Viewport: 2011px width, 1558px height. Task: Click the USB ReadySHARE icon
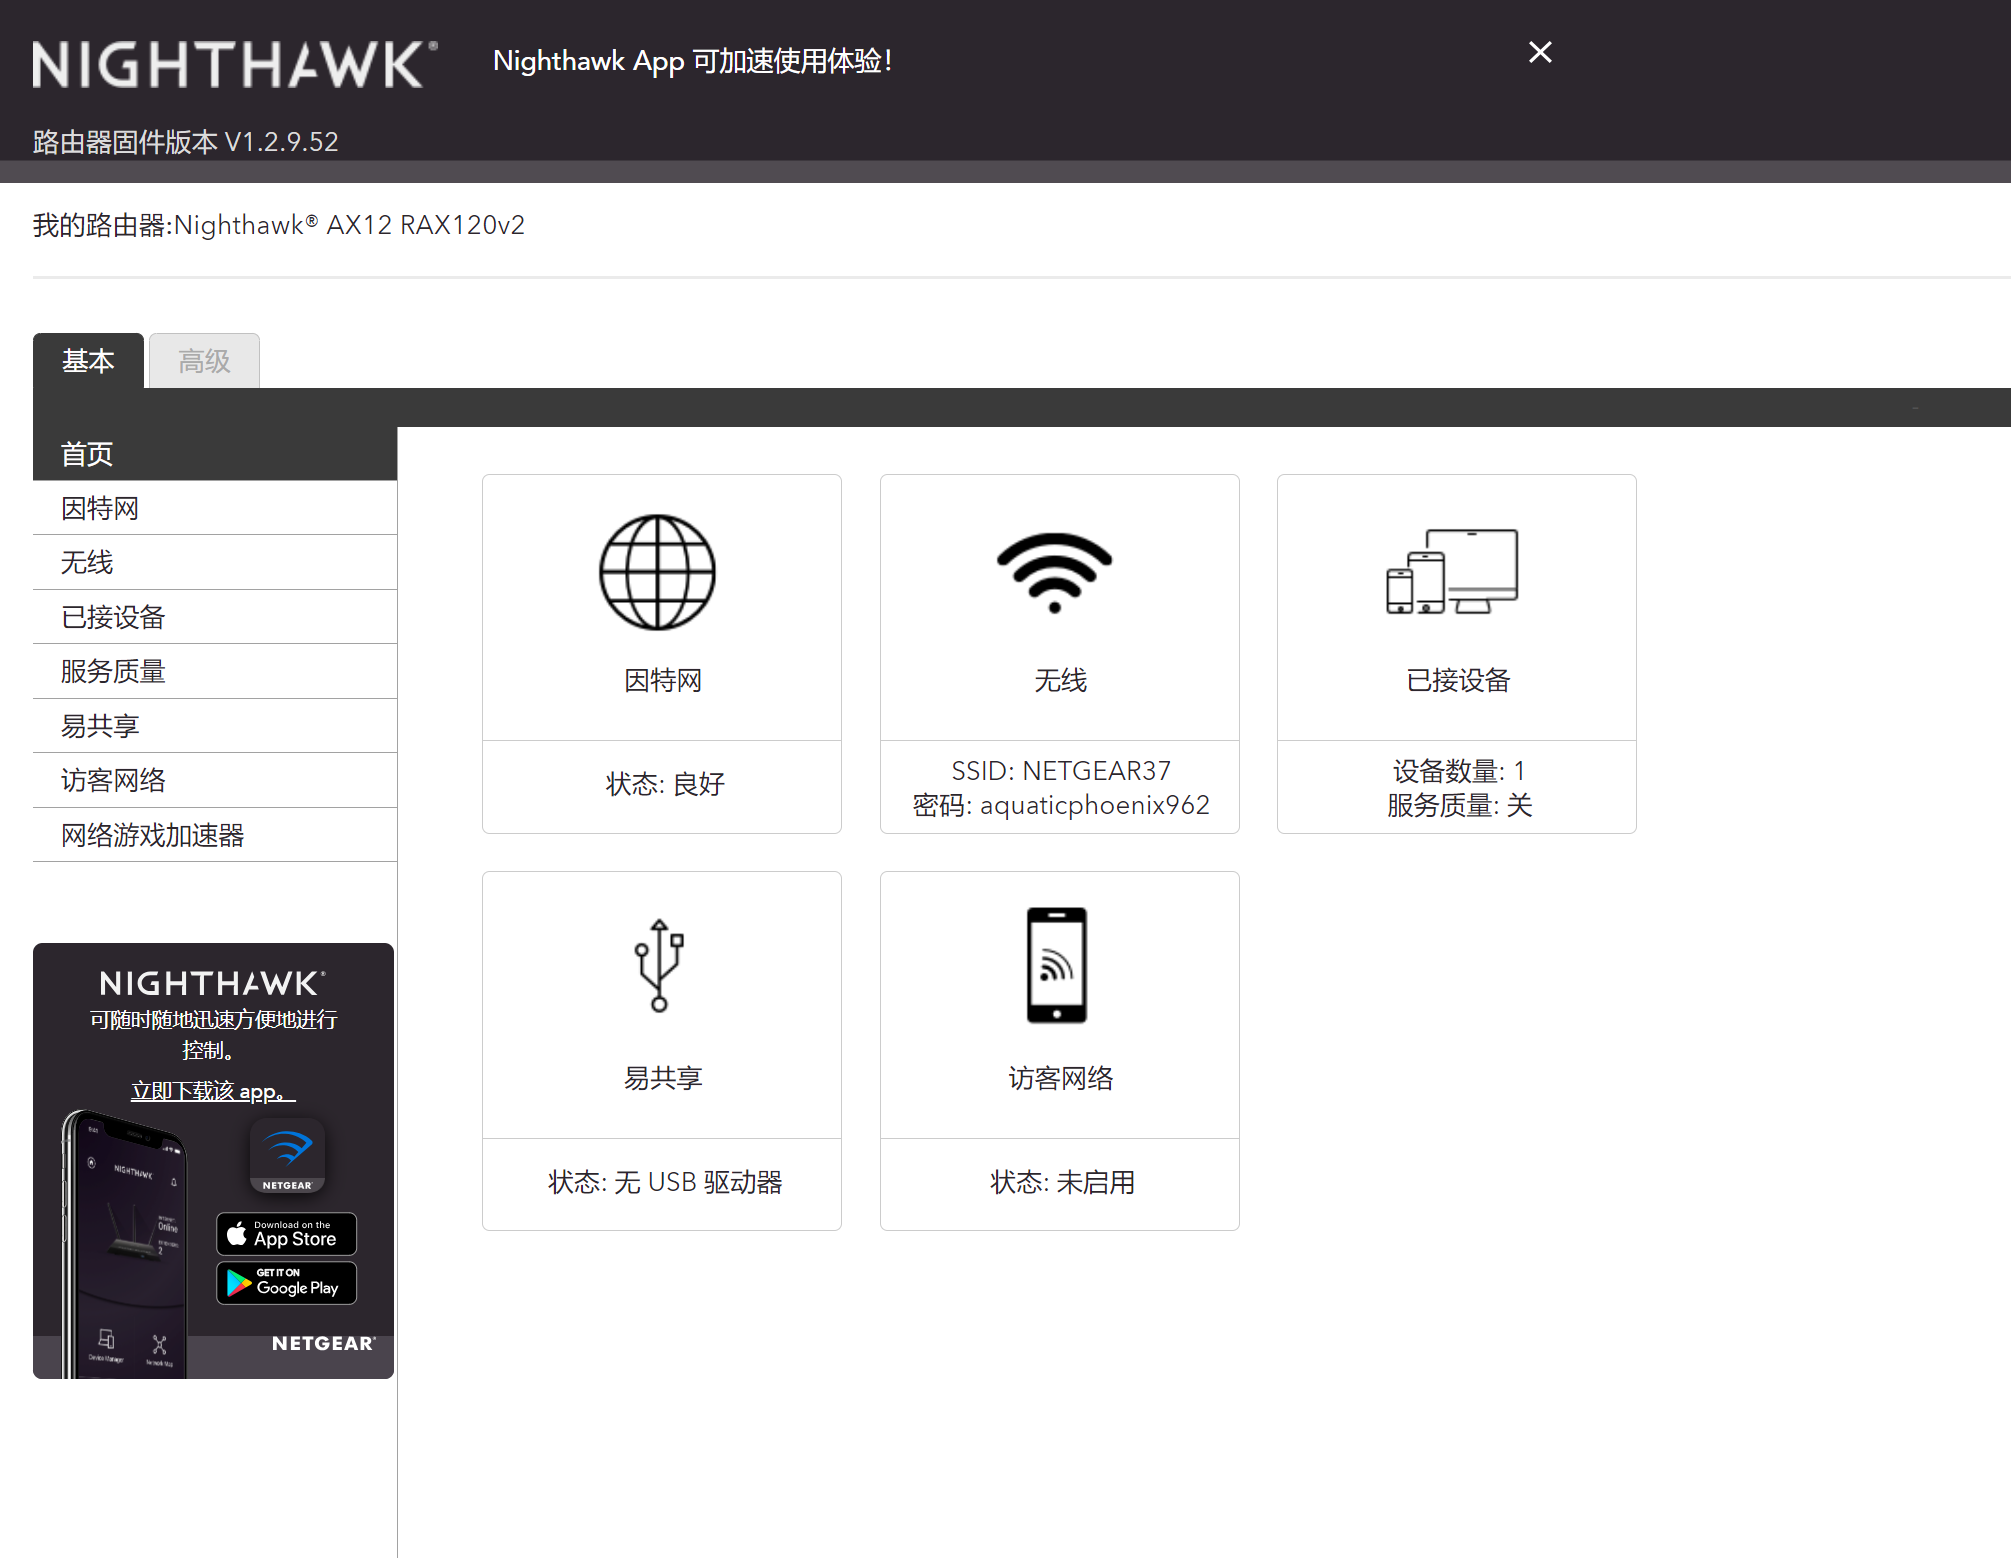coord(659,965)
